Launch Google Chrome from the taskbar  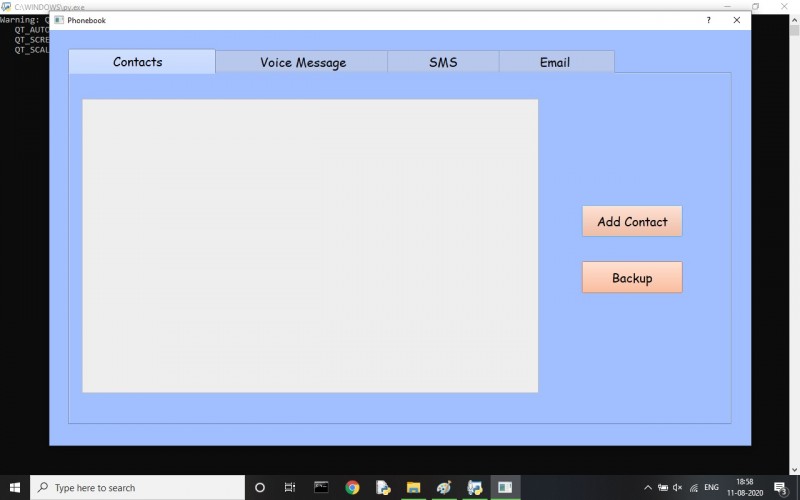pyautogui.click(x=352, y=488)
